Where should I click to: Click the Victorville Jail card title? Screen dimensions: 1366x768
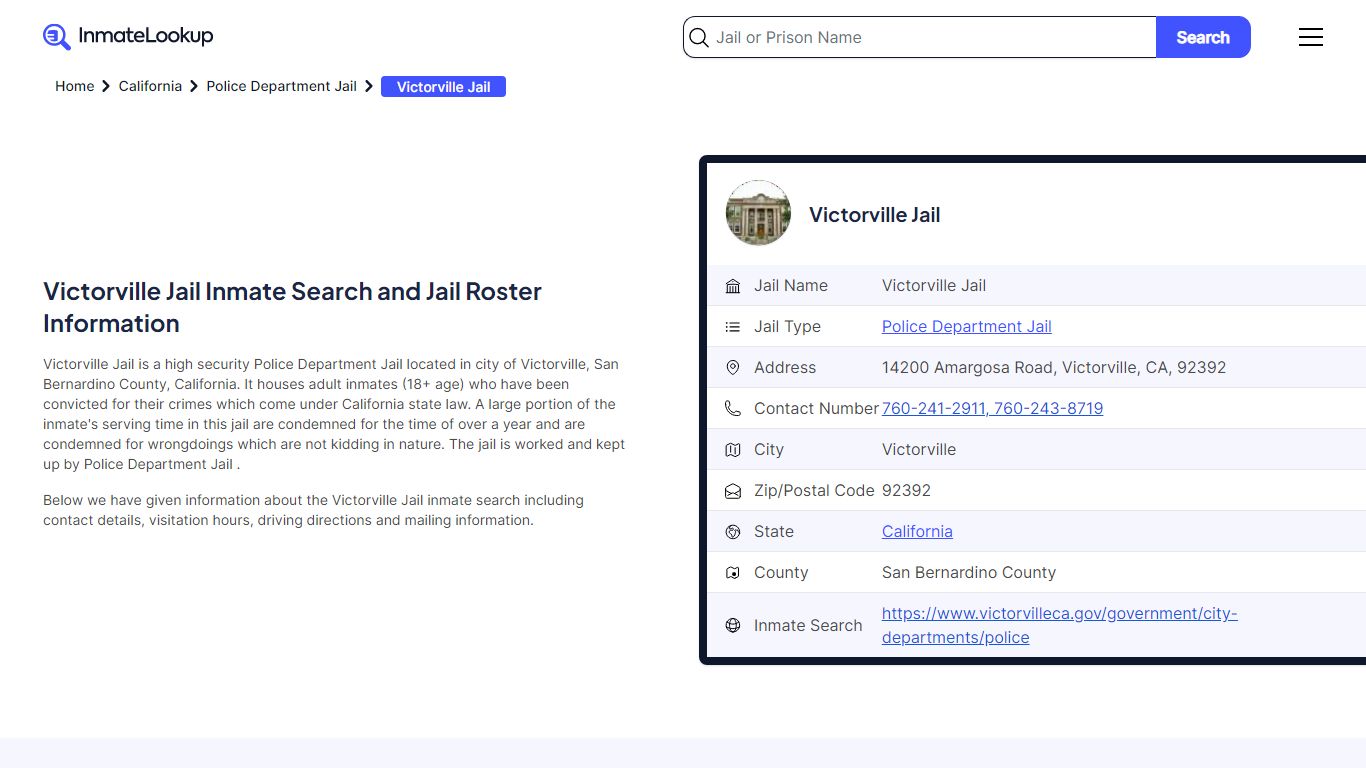click(x=874, y=215)
